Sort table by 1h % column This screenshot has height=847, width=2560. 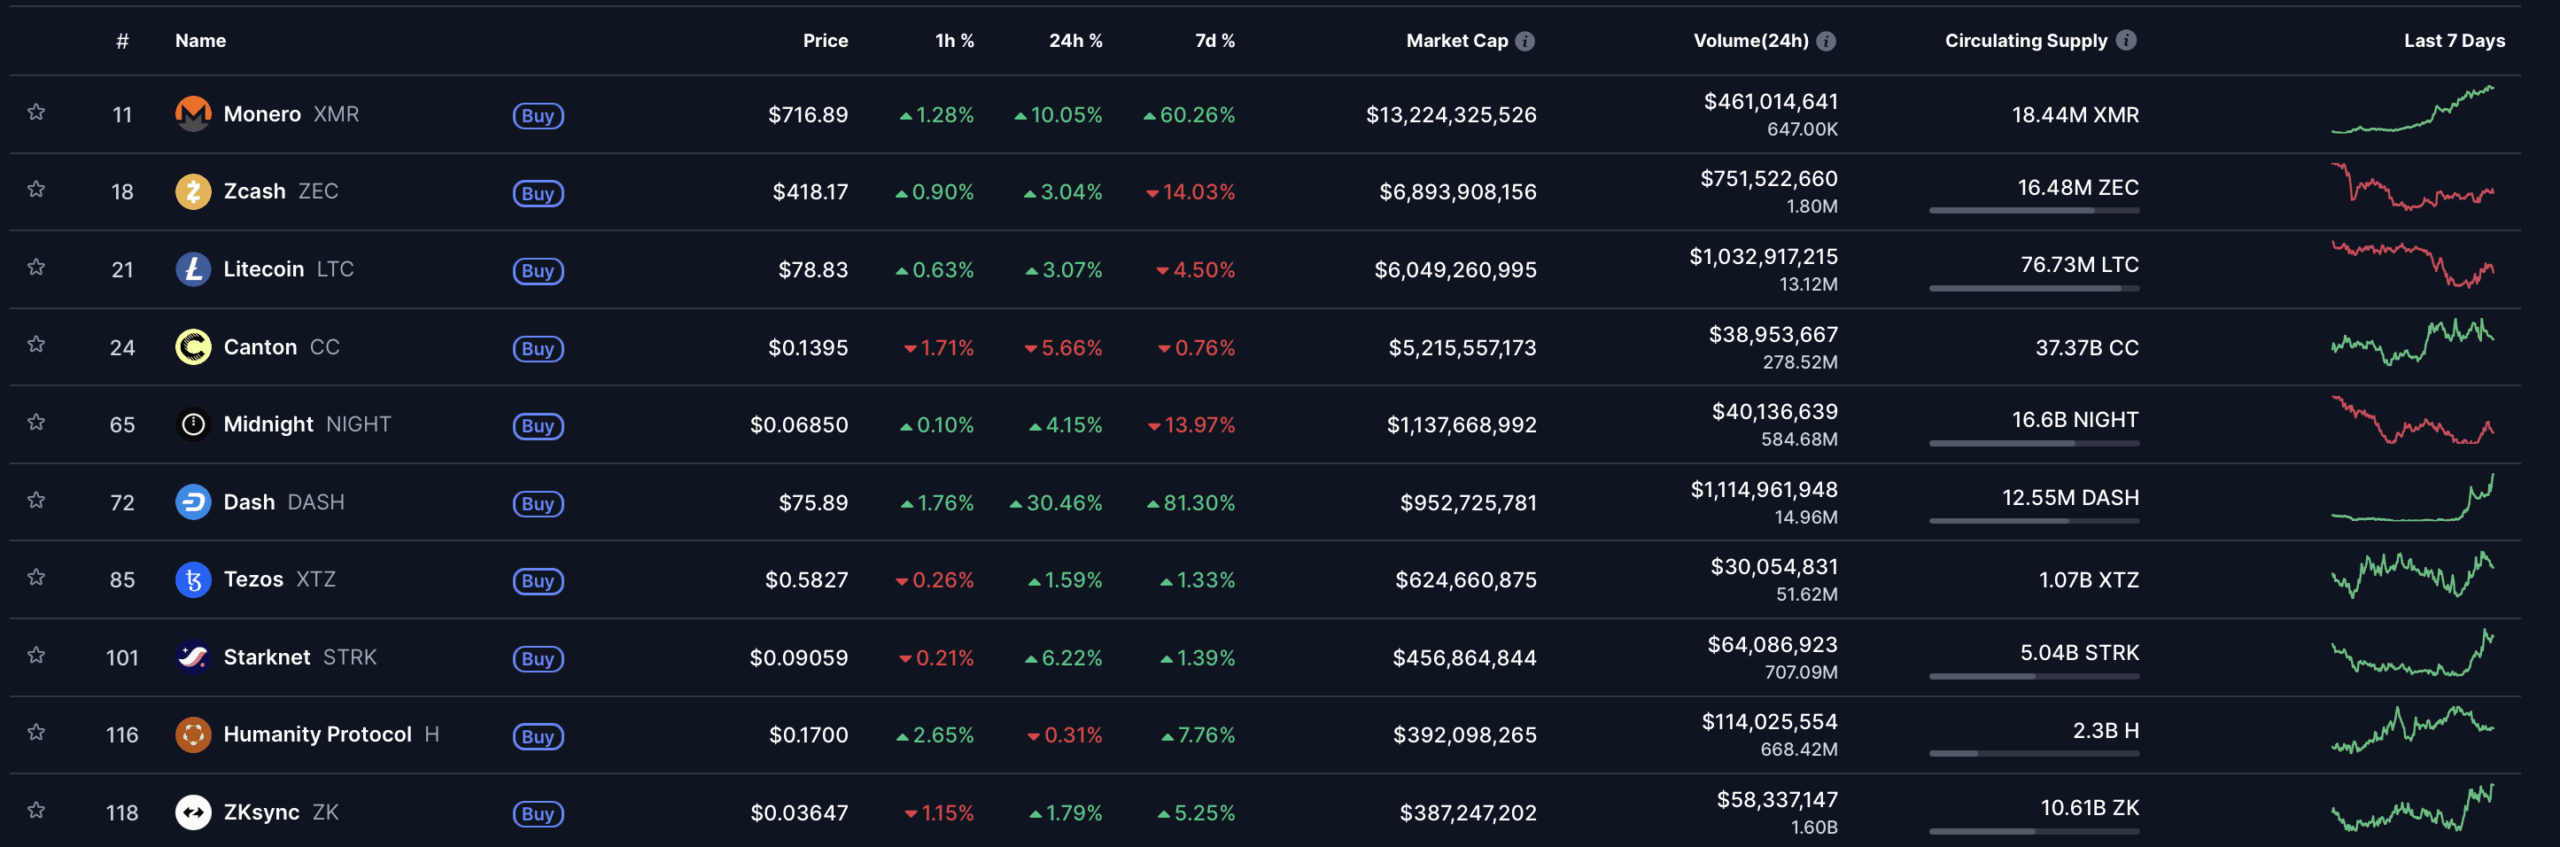pyautogui.click(x=954, y=41)
